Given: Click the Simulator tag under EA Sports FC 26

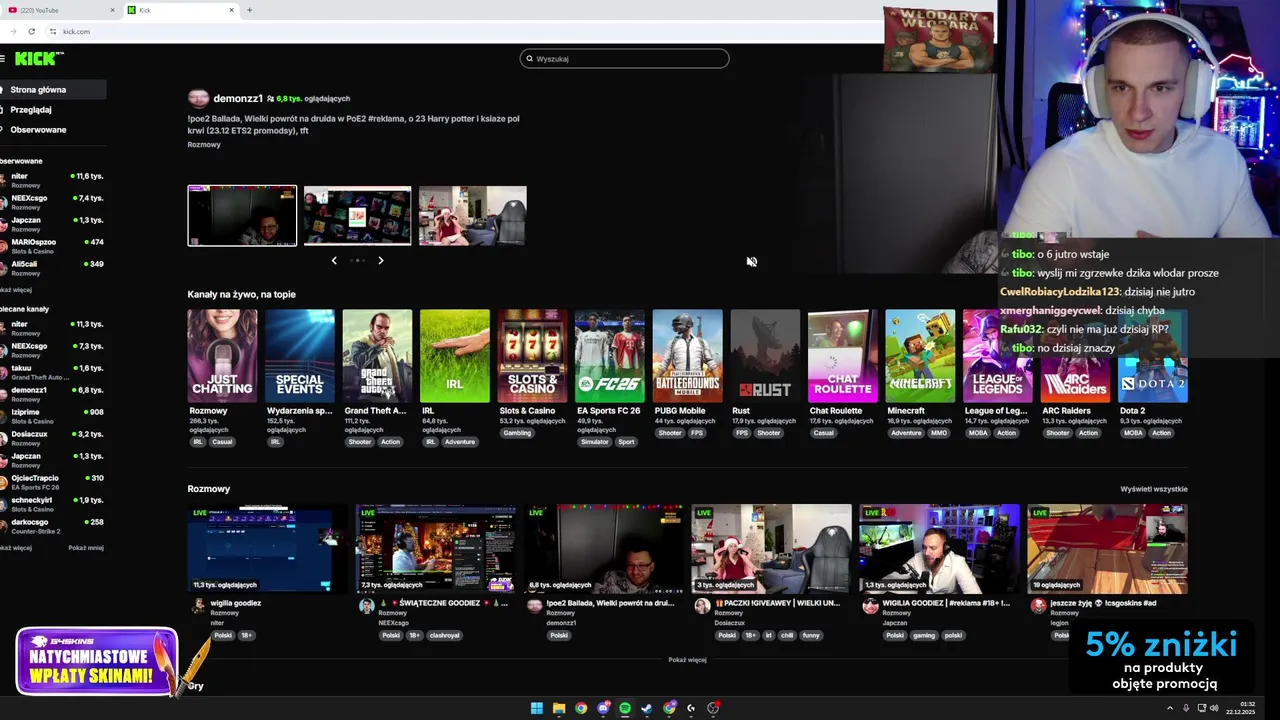Looking at the screenshot, I should pyautogui.click(x=595, y=442).
